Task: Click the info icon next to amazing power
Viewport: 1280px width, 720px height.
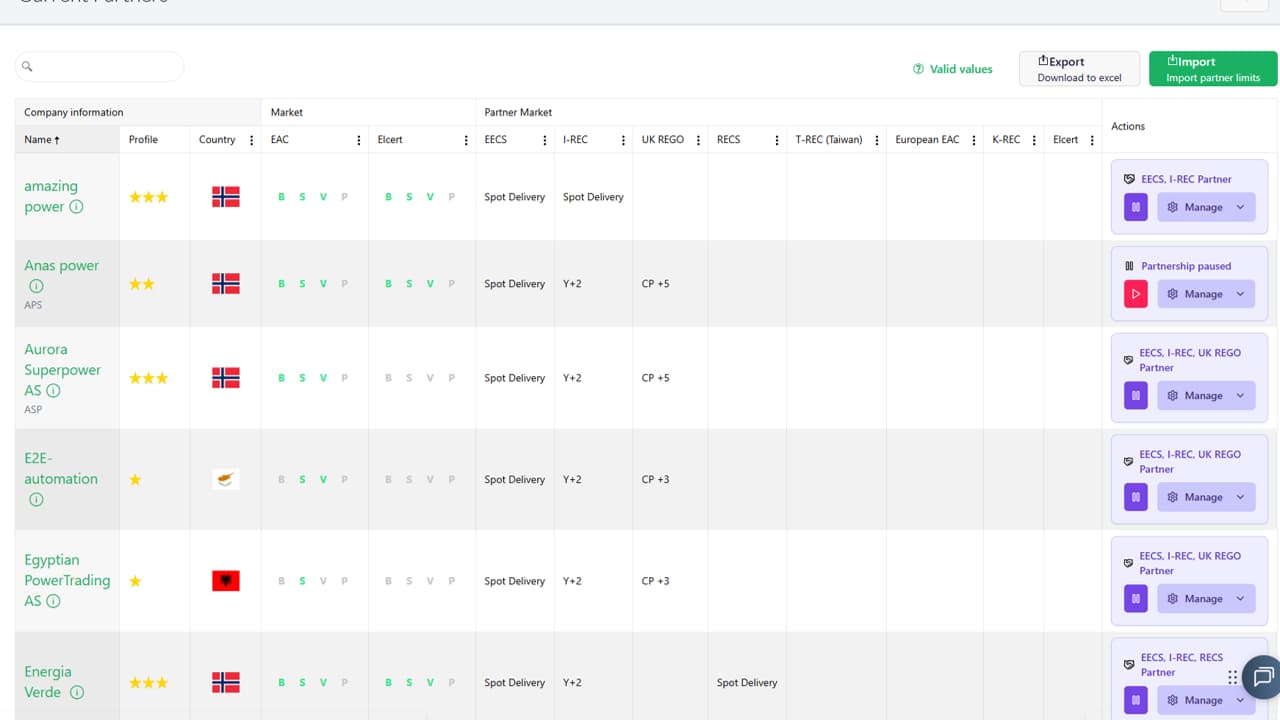Action: tap(76, 207)
